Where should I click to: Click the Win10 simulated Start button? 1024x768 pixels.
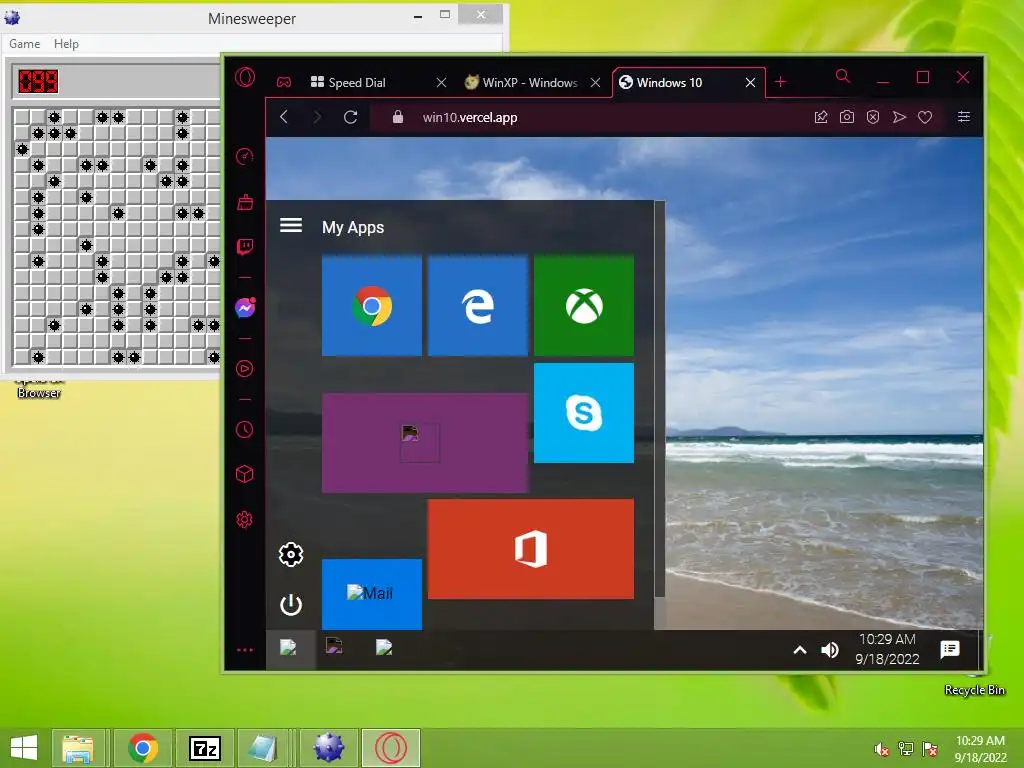291,649
